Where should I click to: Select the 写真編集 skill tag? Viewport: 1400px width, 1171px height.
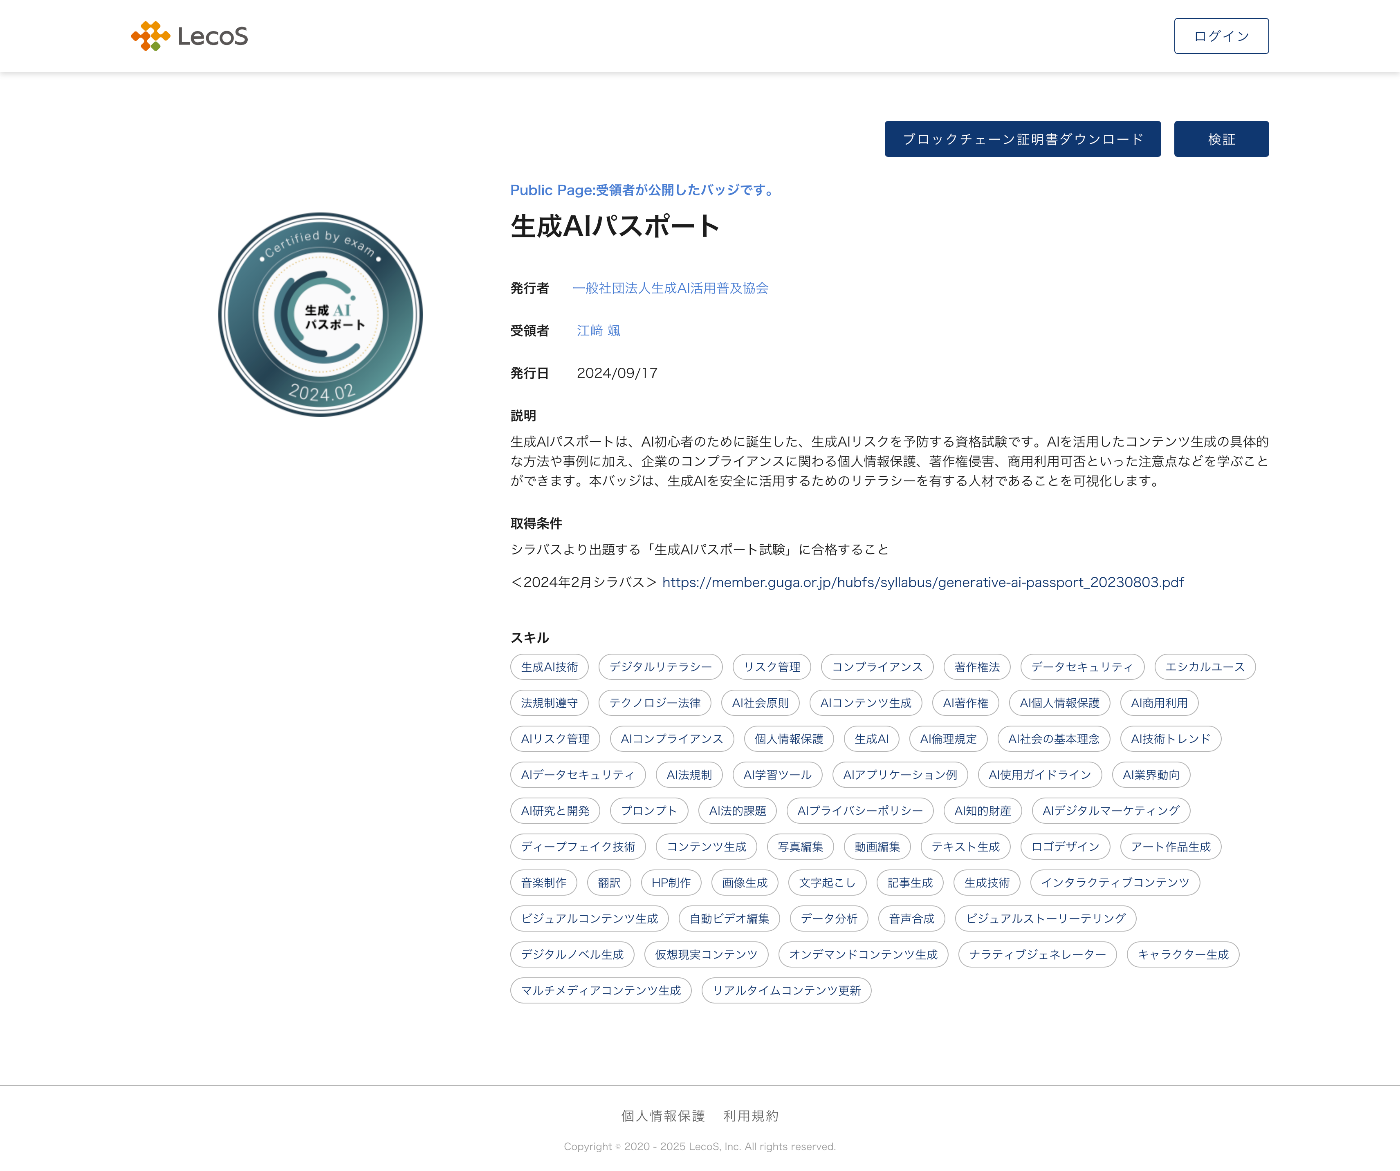[x=801, y=847]
